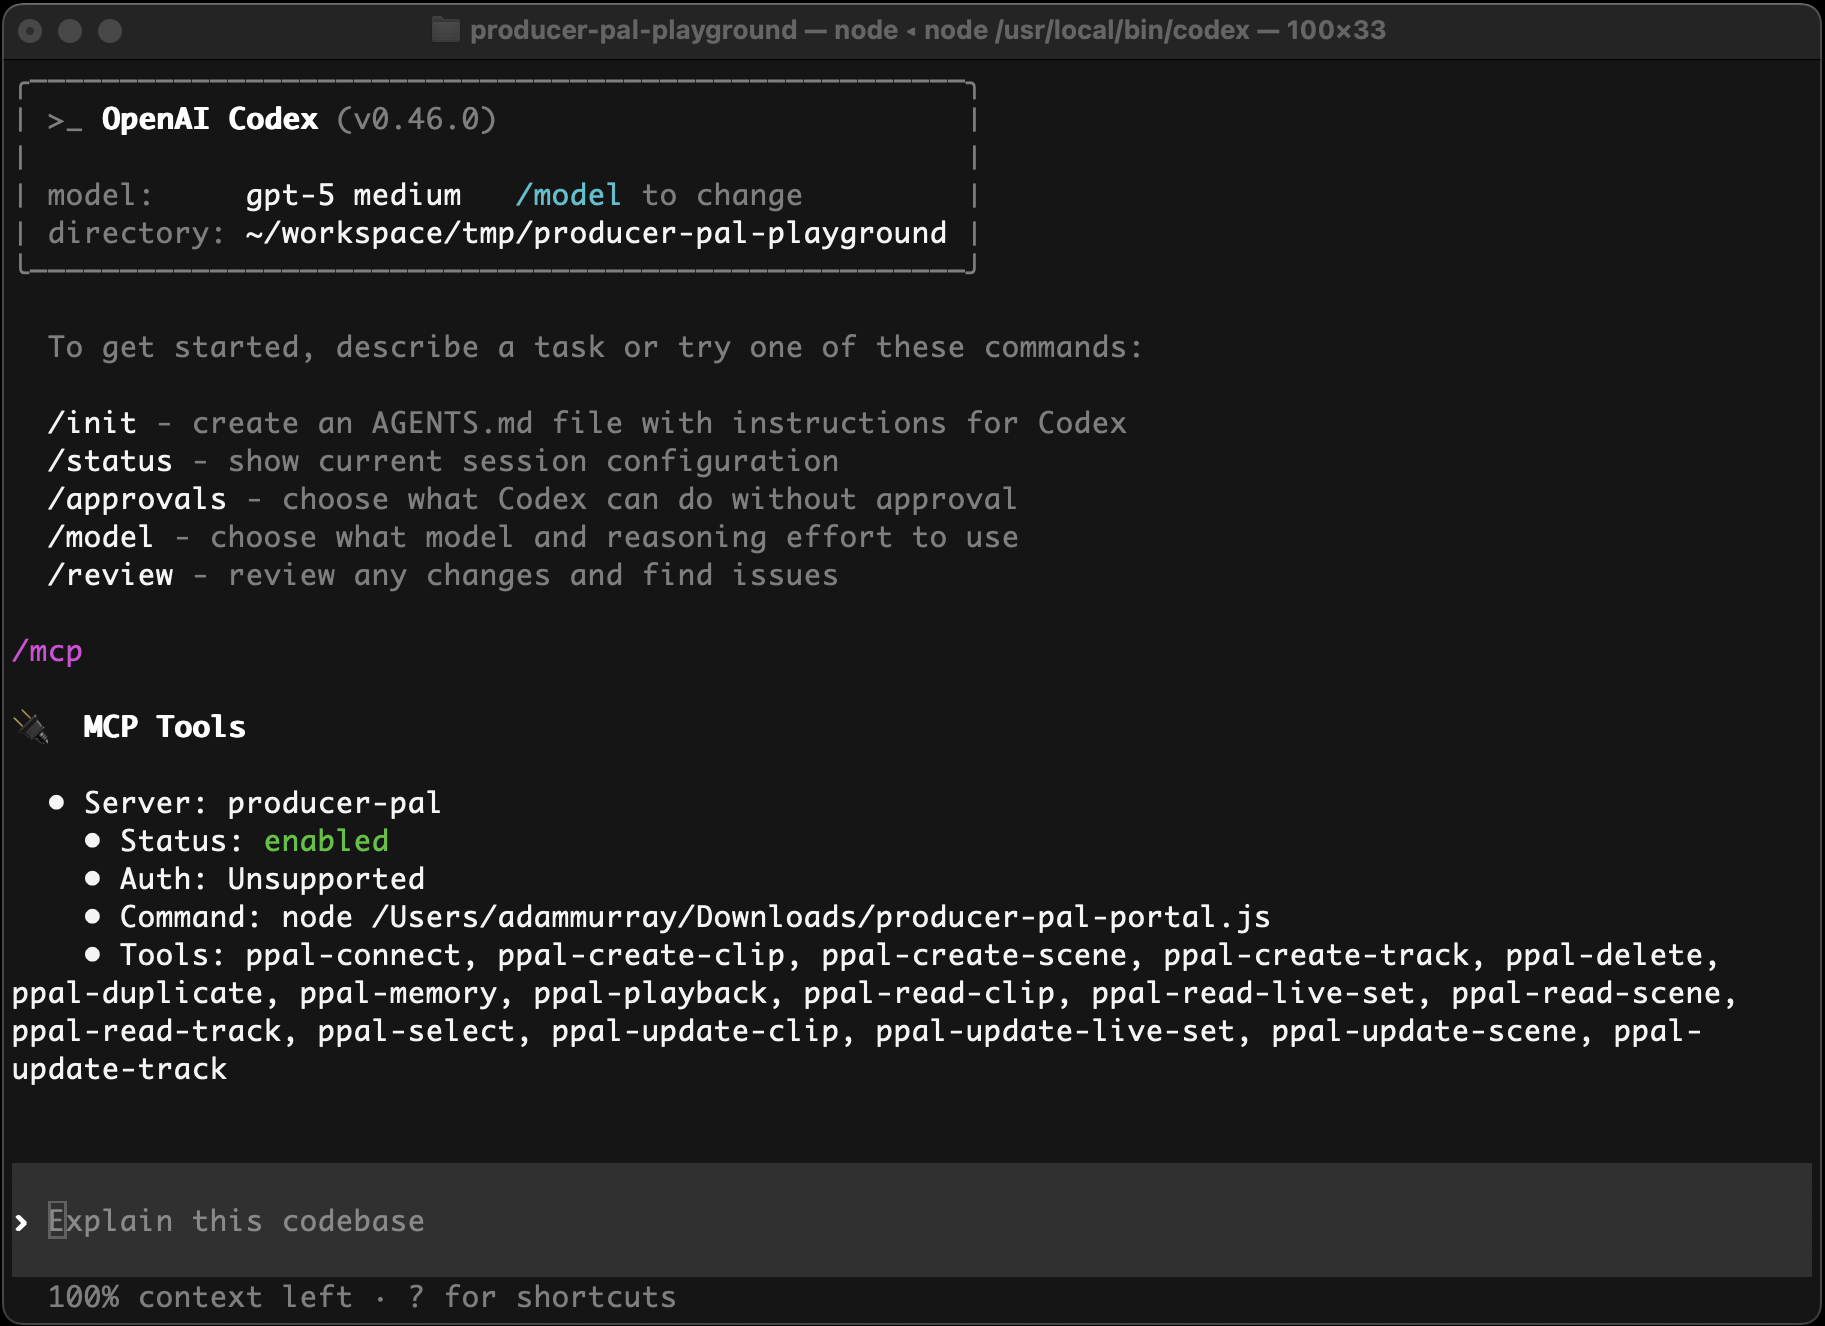
Task: Click the /review command link
Action: 110,574
